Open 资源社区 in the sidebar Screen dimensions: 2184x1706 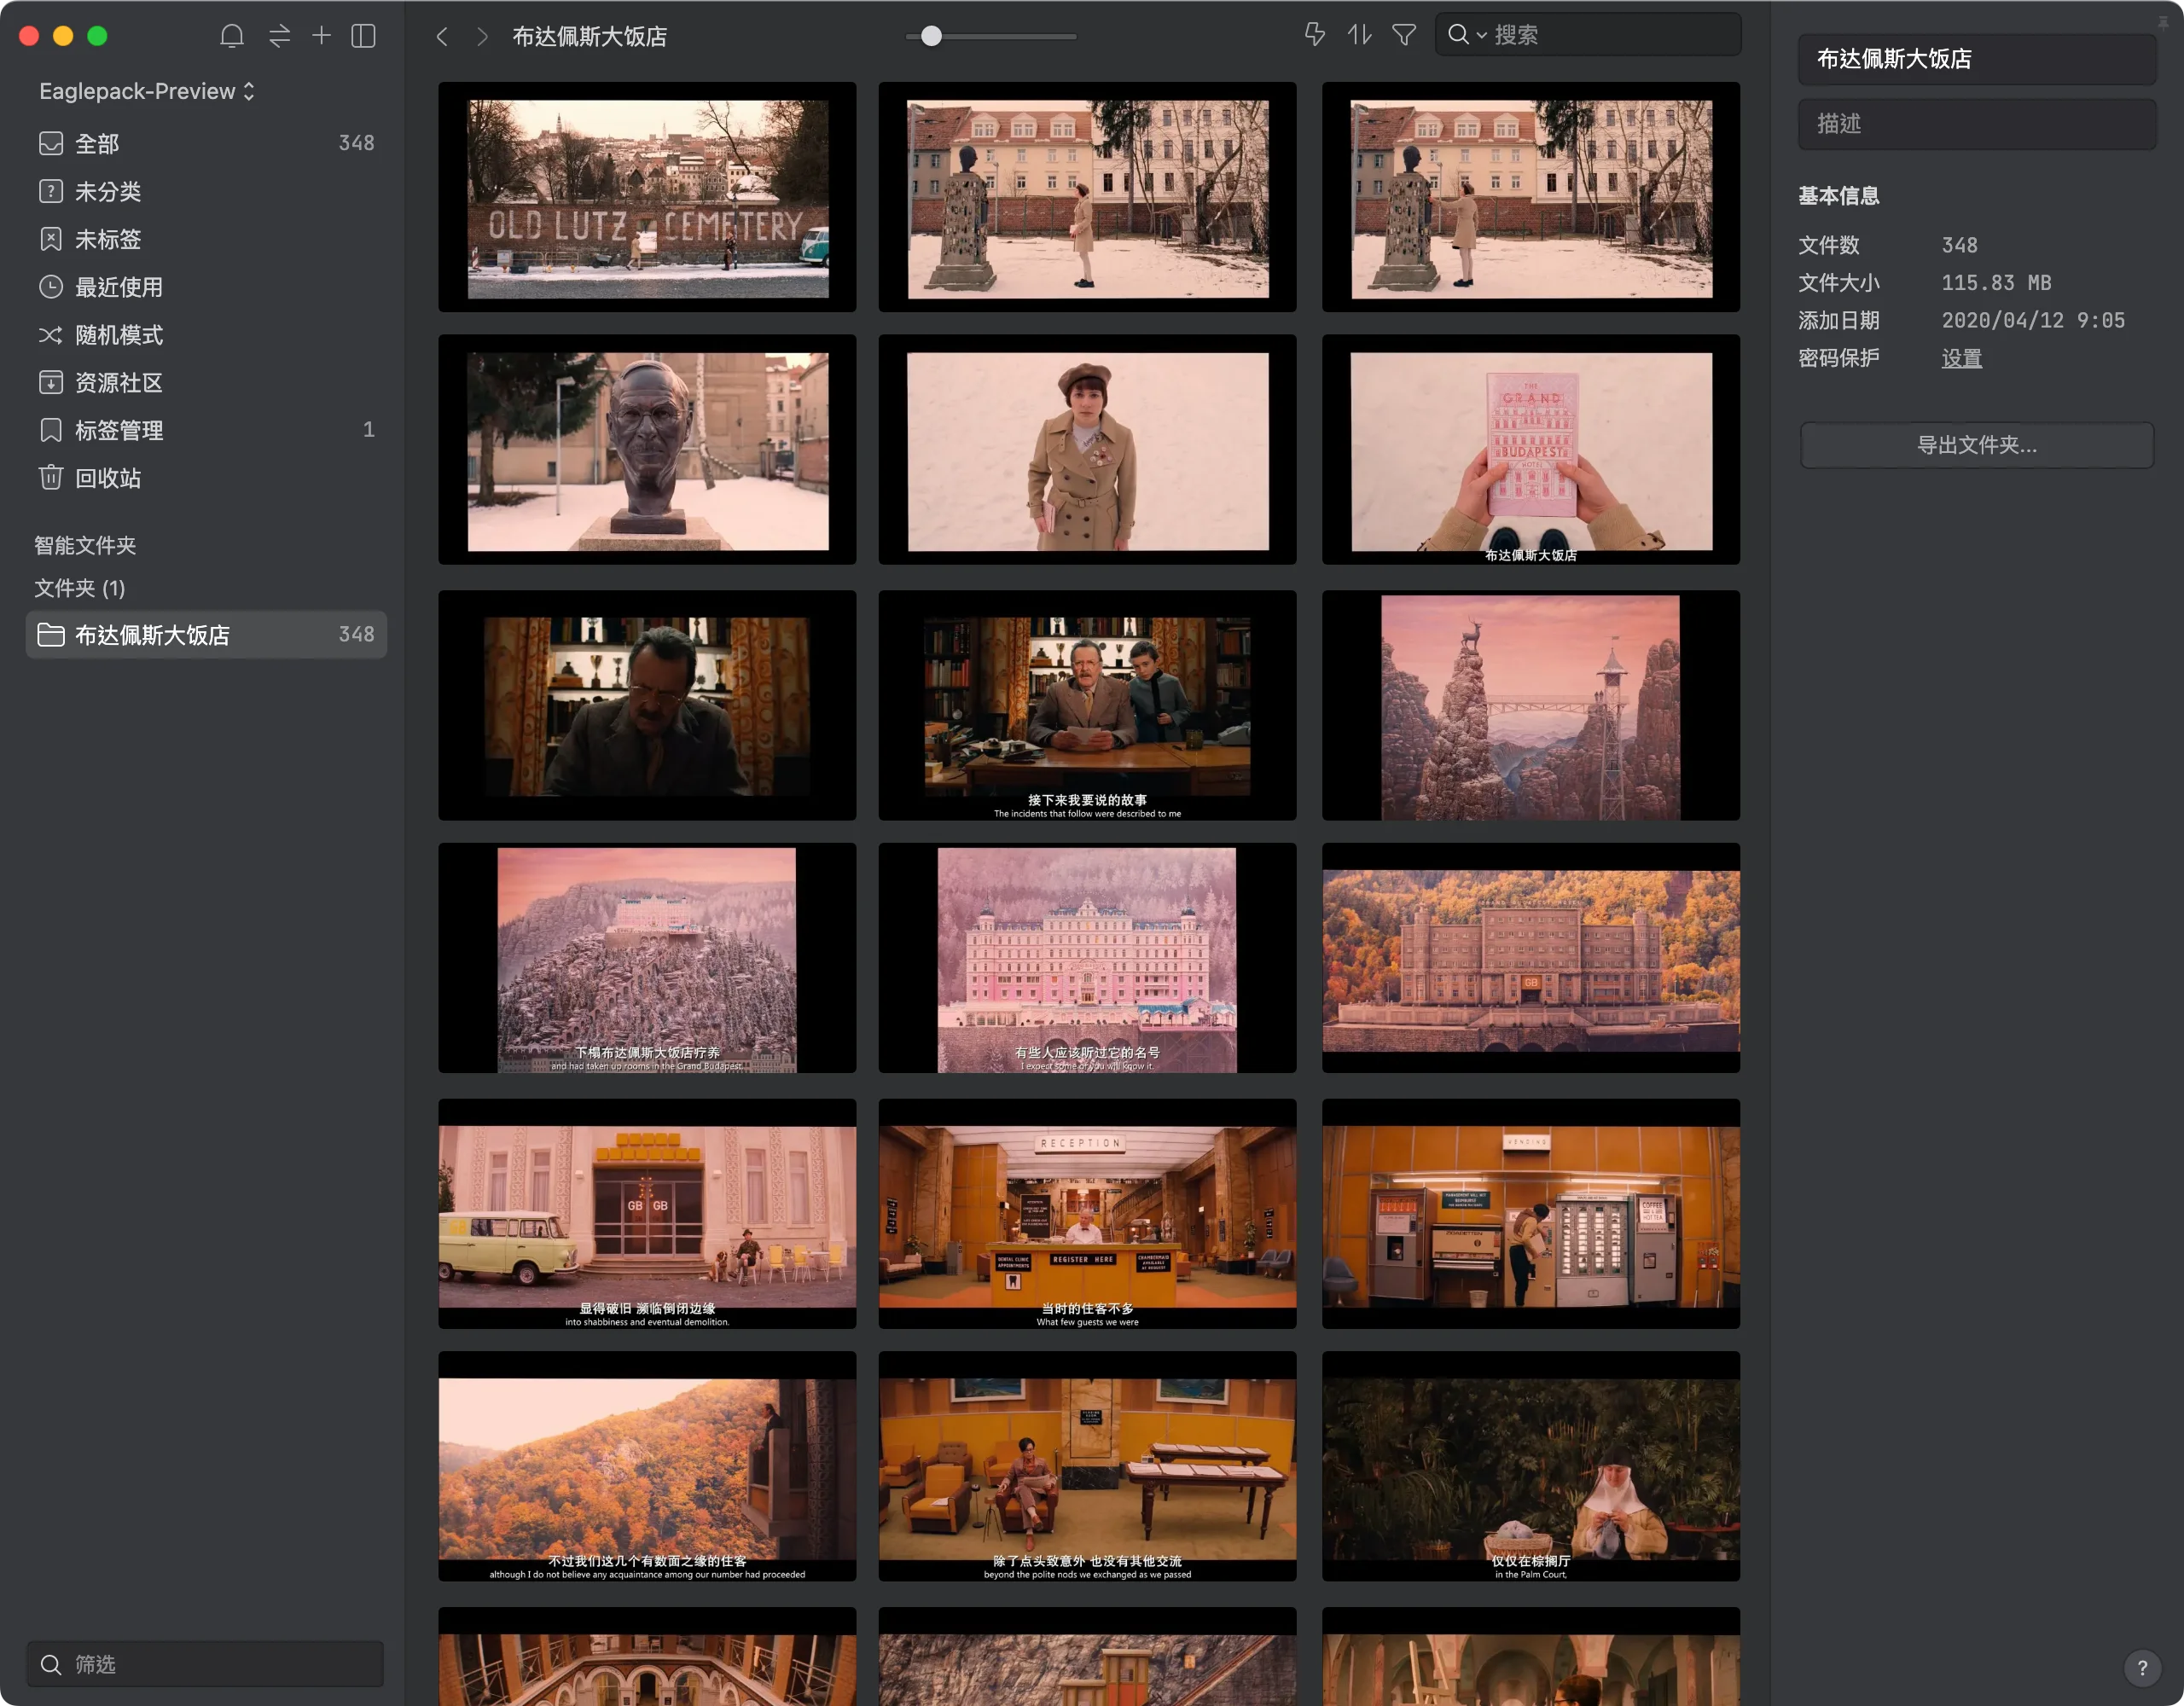pos(206,382)
